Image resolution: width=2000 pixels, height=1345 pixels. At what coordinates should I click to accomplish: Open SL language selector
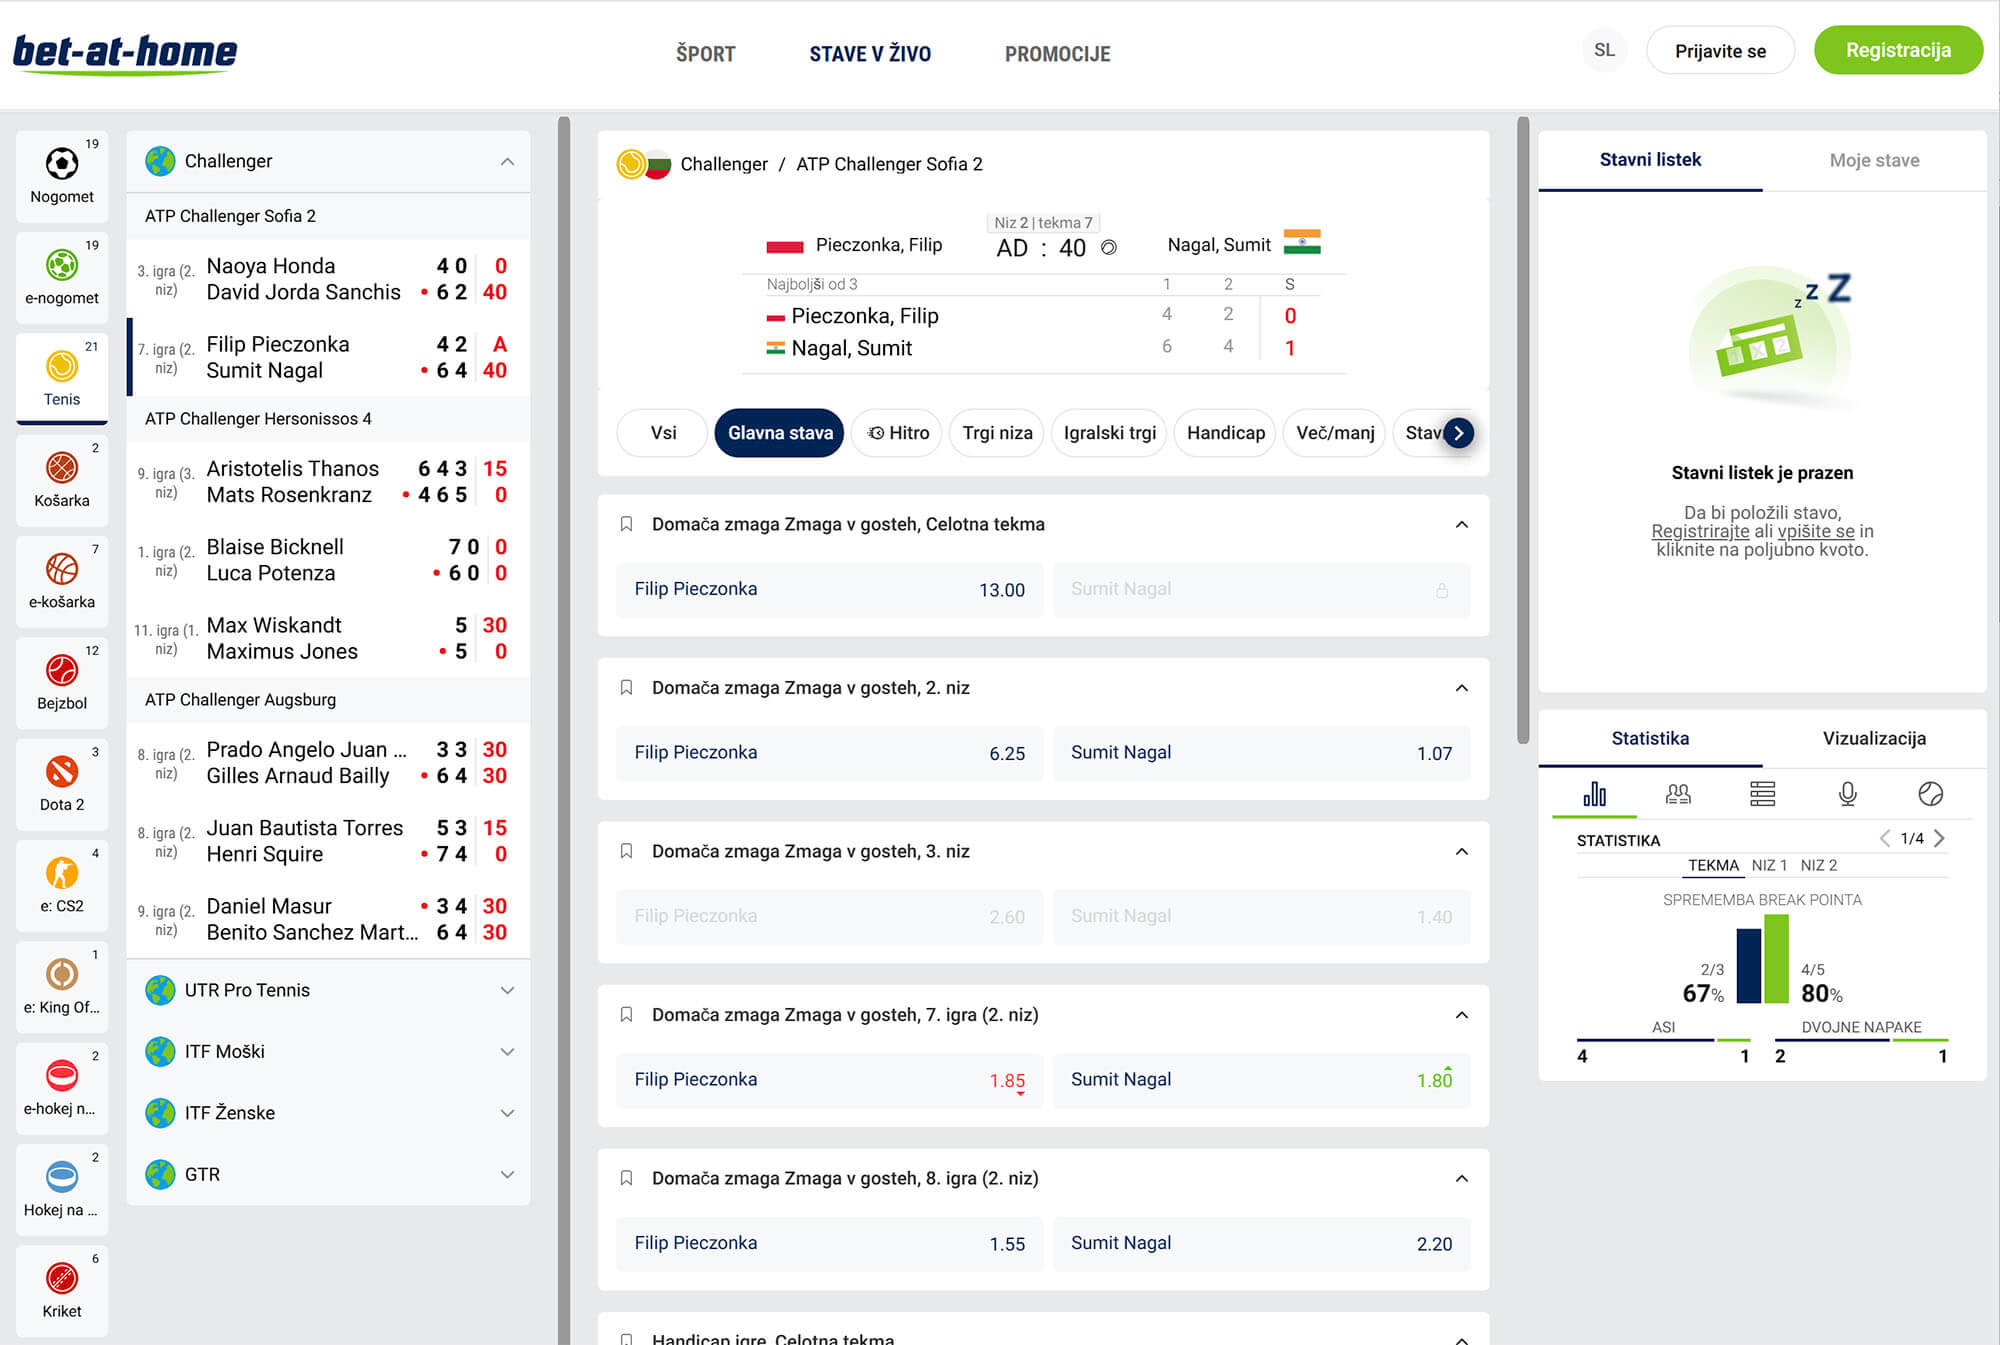(1604, 50)
